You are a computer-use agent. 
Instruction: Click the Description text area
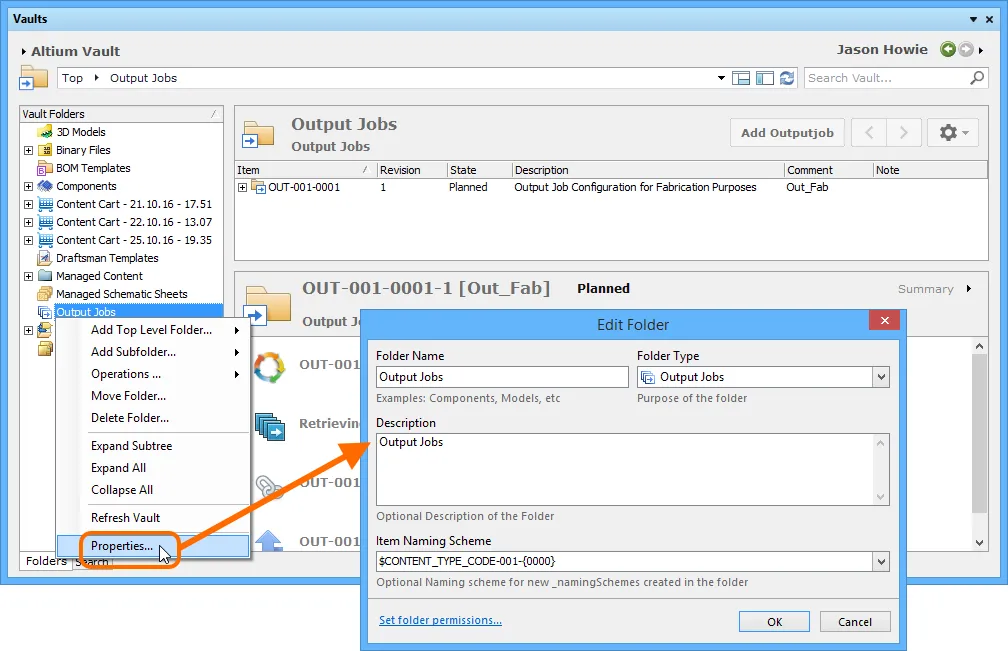[633, 469]
